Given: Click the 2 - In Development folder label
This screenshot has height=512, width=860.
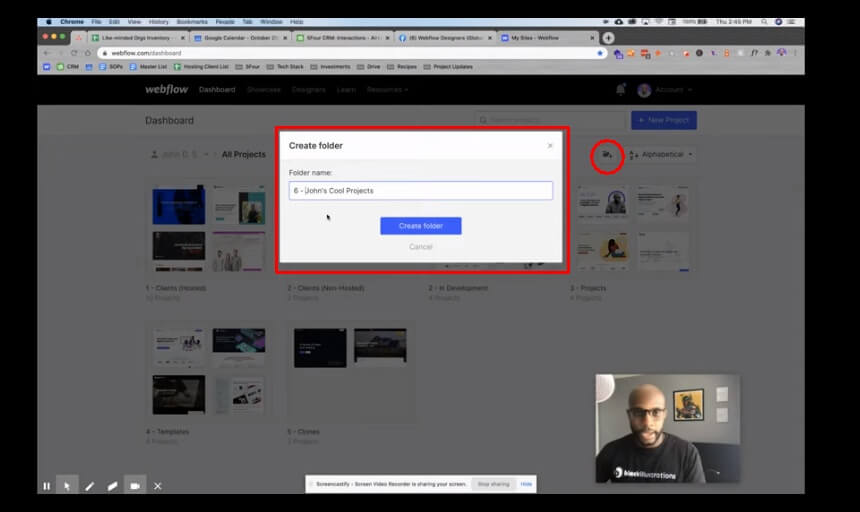Looking at the screenshot, I should click(x=458, y=288).
